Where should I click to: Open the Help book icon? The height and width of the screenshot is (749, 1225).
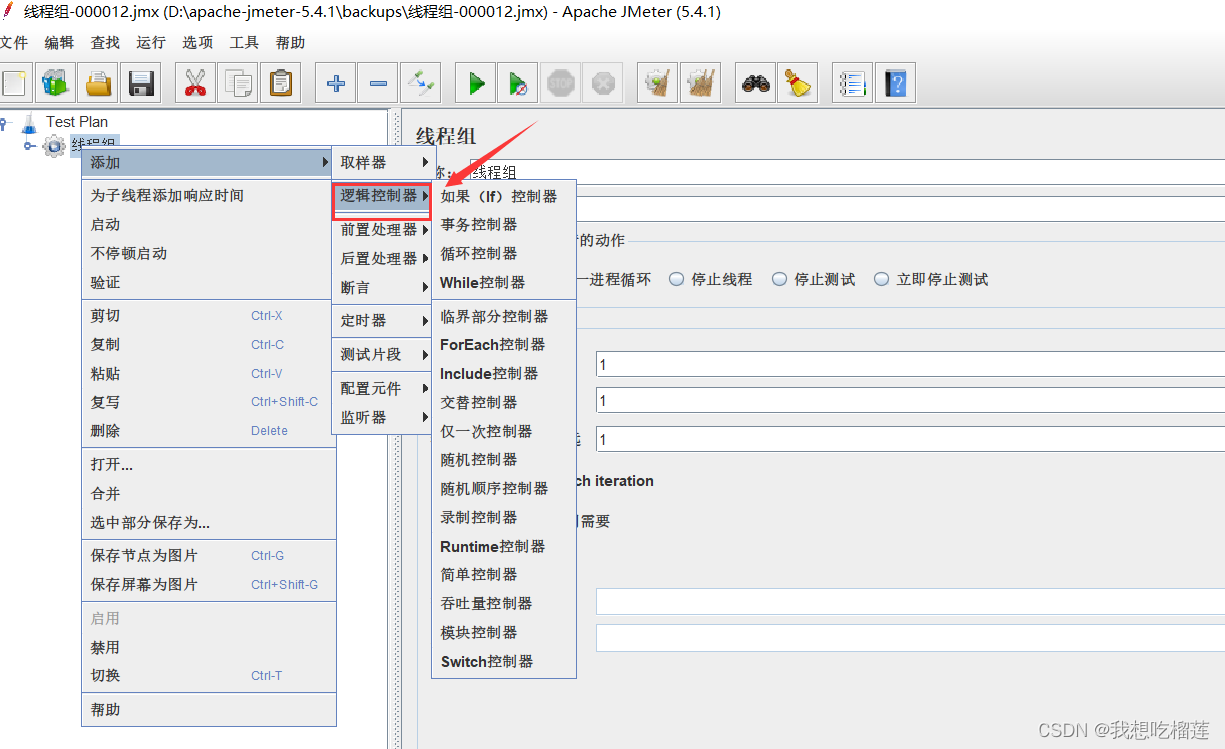click(895, 83)
